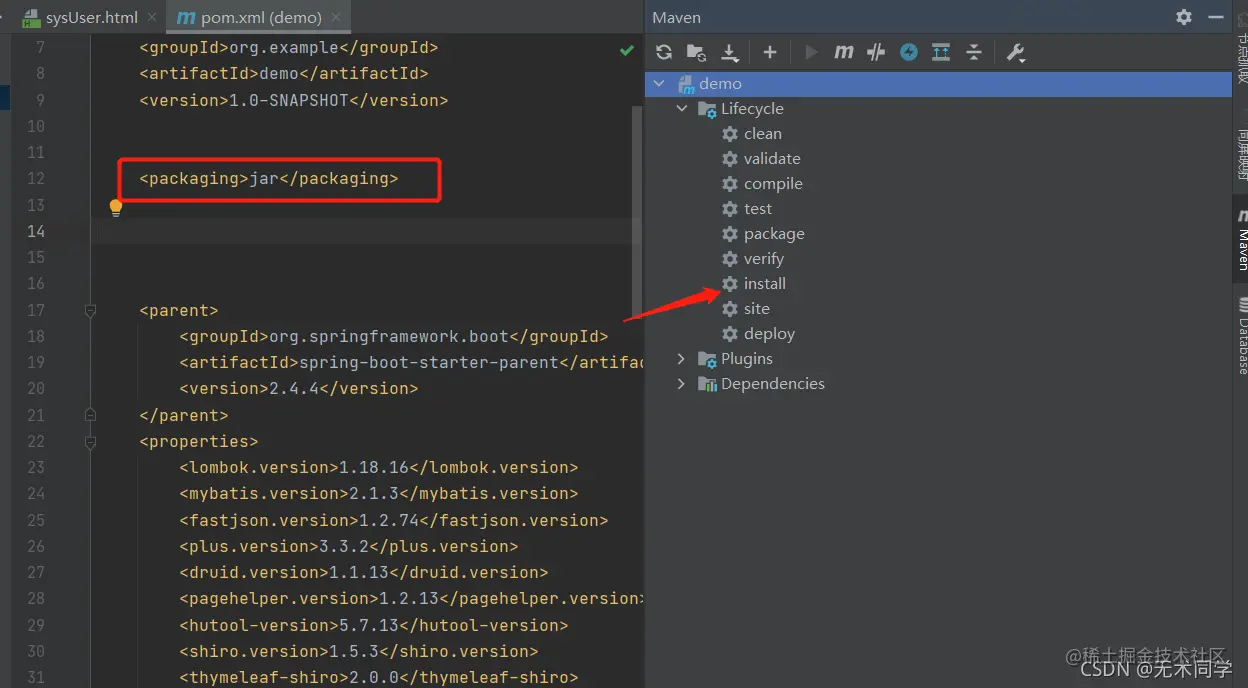Click gear icon beside clean
This screenshot has height=688, width=1248.
click(730, 134)
